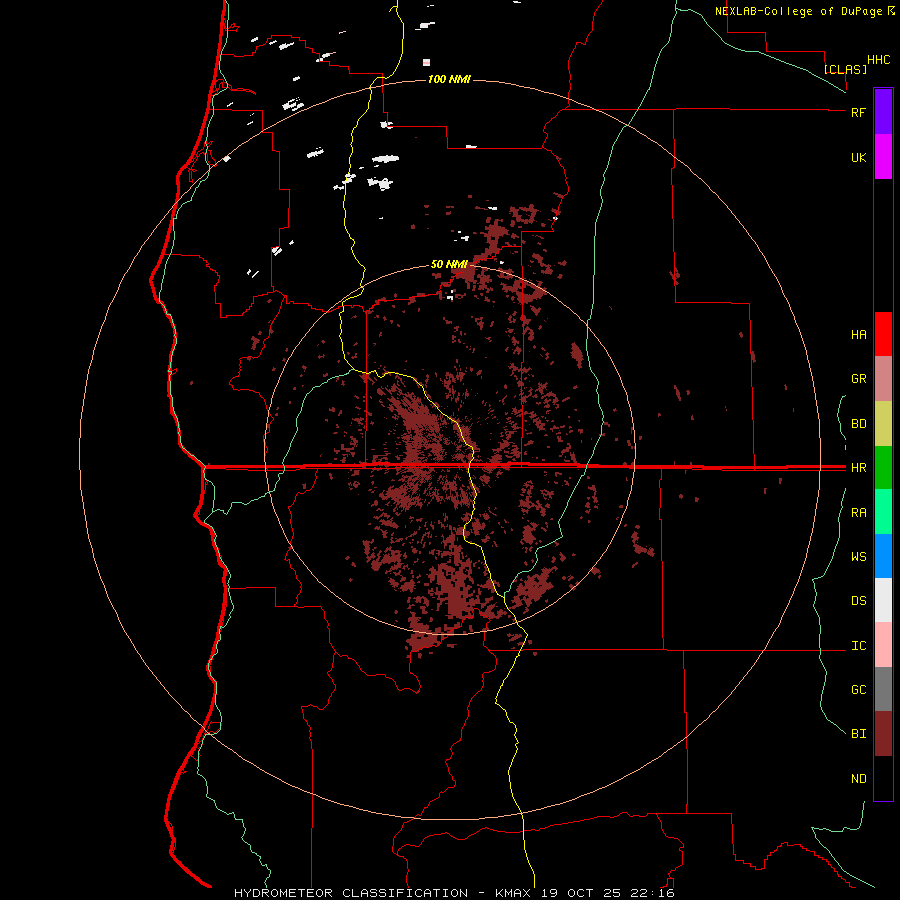
Task: Select the GR dusty pink legend swatch
Action: click(883, 378)
